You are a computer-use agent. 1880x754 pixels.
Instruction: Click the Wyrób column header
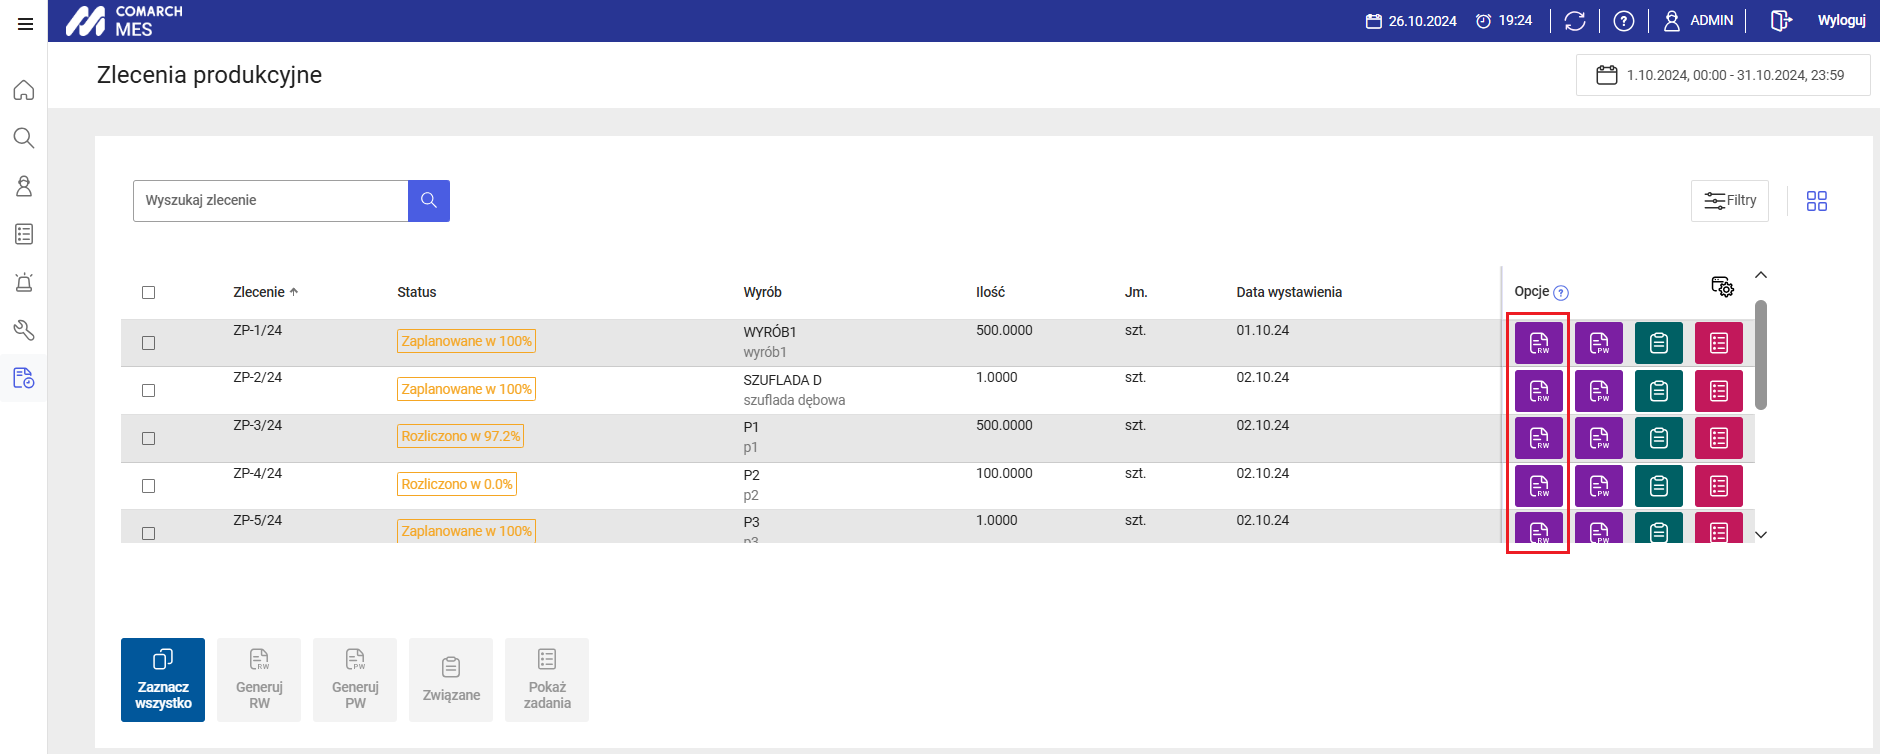762,292
